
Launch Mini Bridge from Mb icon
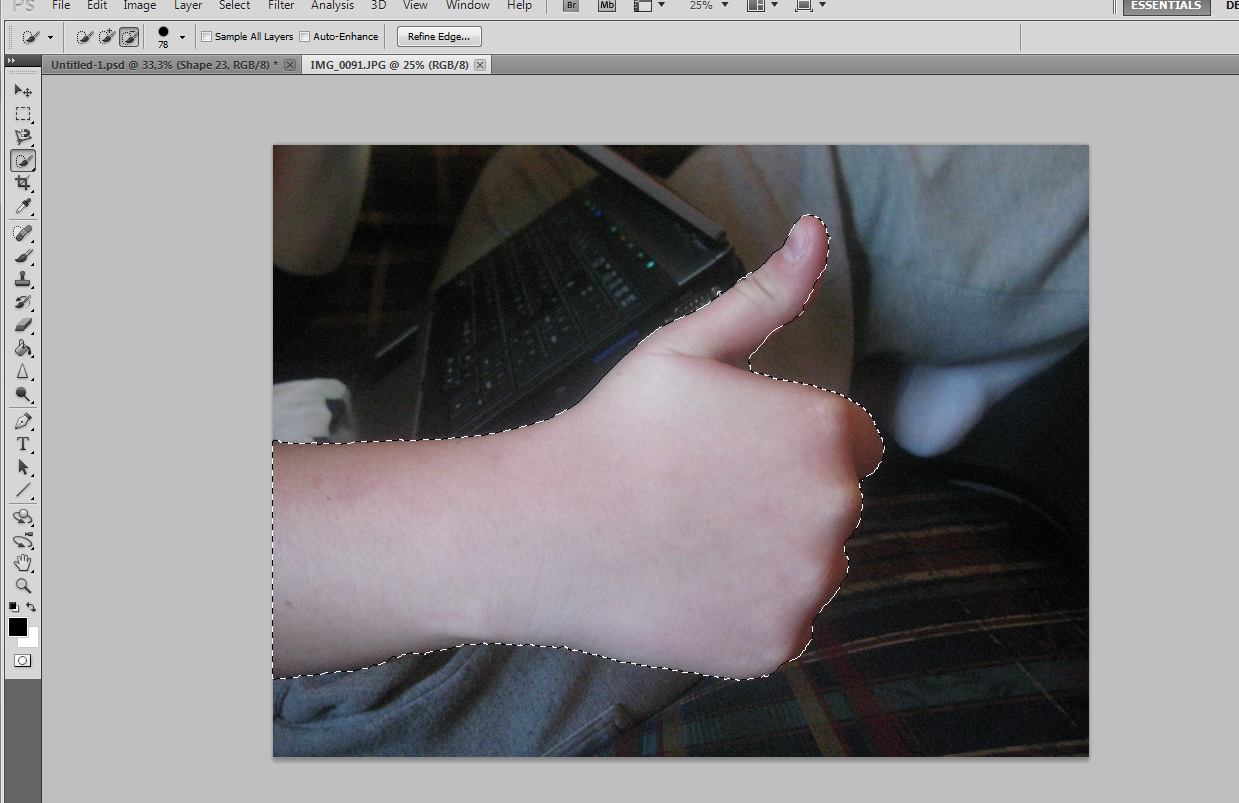(606, 5)
